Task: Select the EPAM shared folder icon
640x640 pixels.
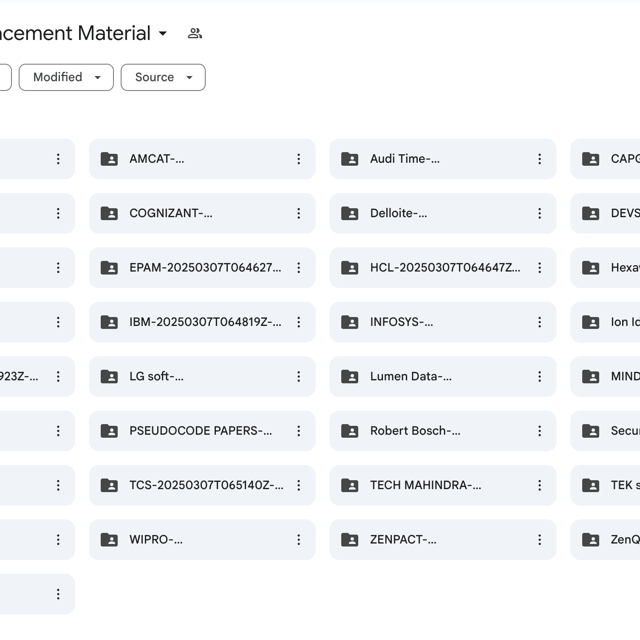Action: [x=109, y=268]
